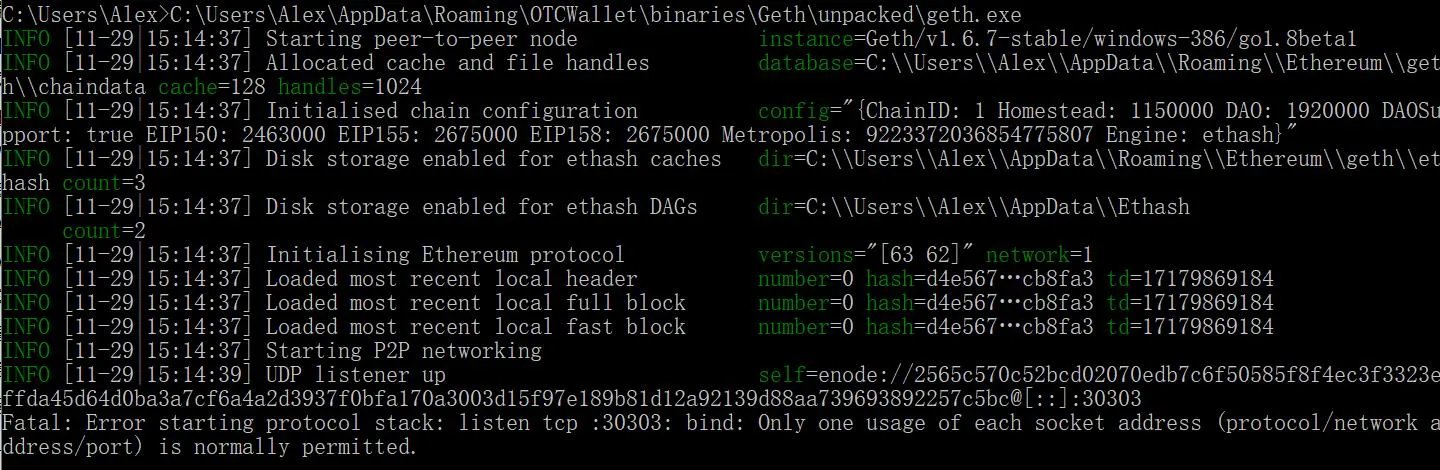1440x470 pixels.
Task: Click "Initialised chain configuration" log message
Action: (451, 111)
